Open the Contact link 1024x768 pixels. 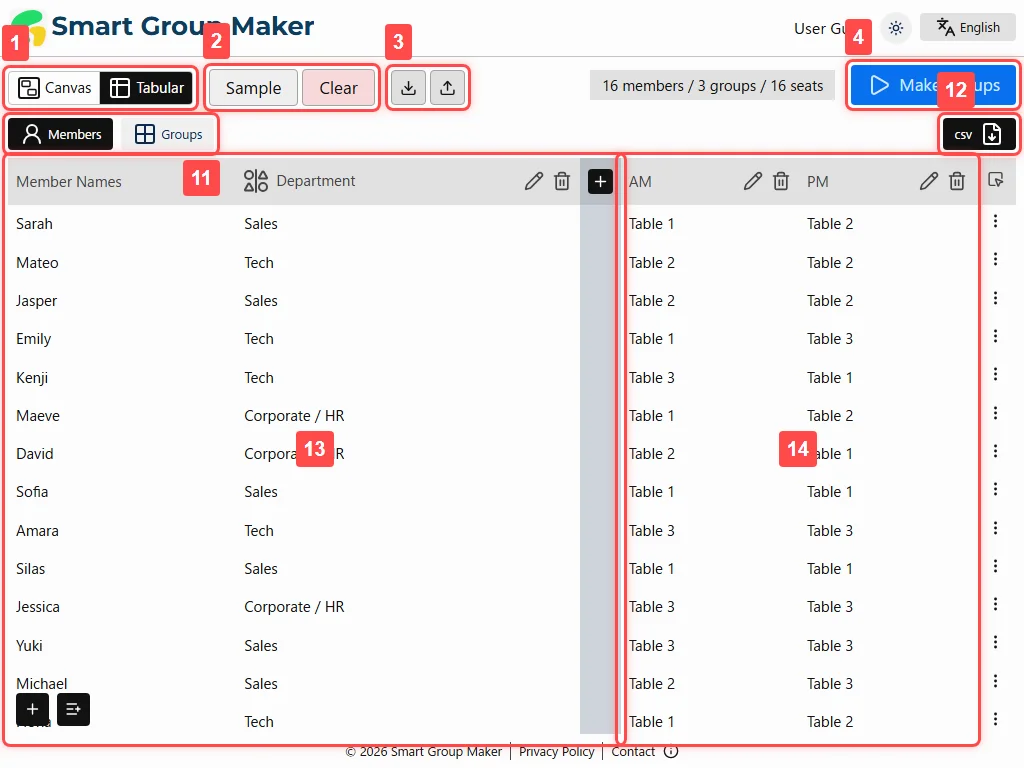point(633,752)
